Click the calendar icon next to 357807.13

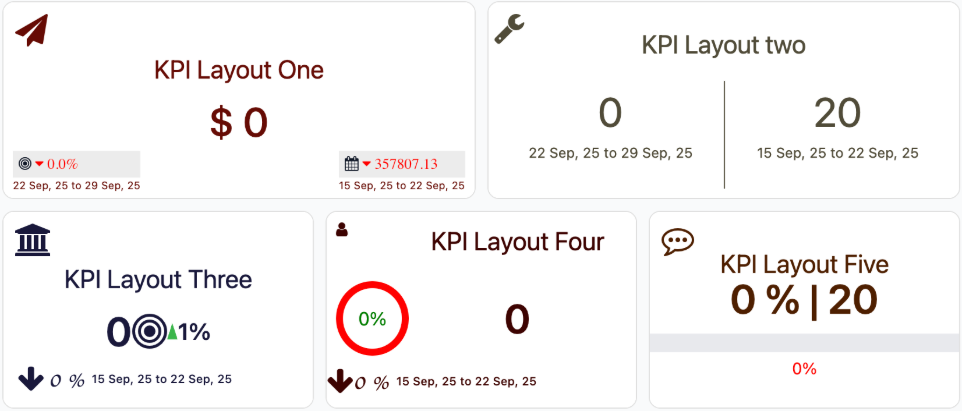point(351,164)
